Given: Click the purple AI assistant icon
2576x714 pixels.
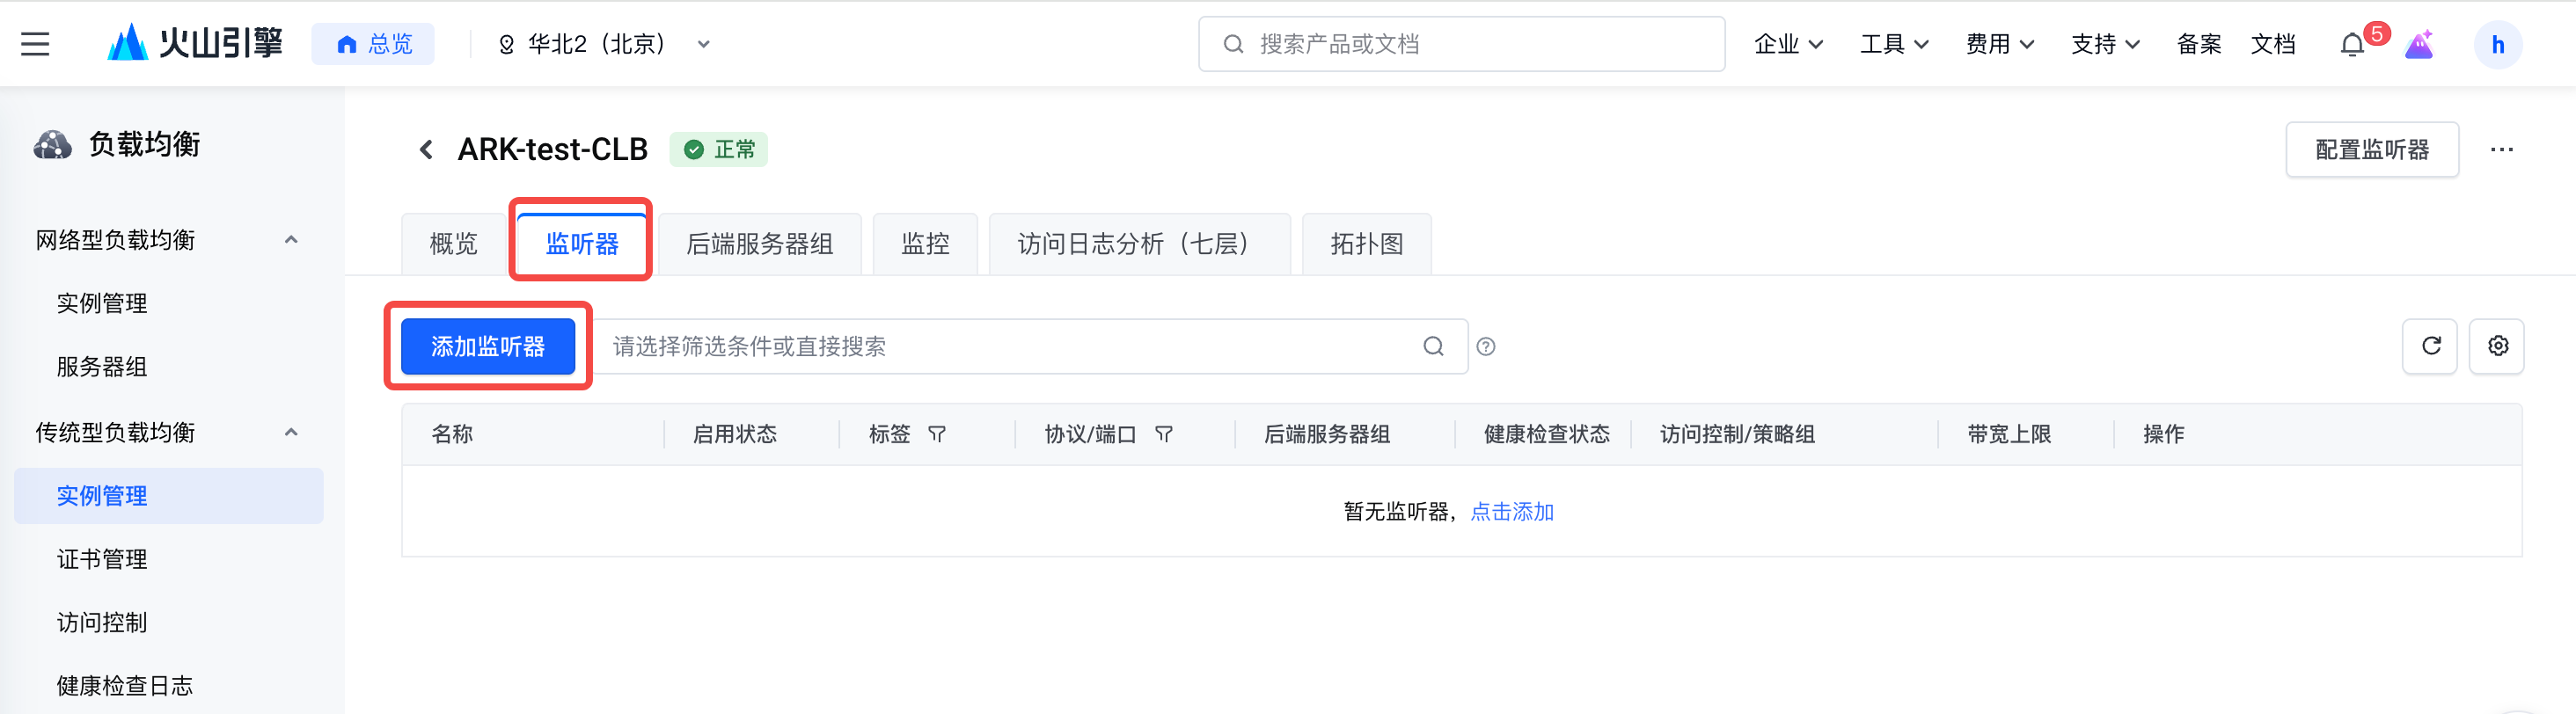Looking at the screenshot, I should [2419, 45].
